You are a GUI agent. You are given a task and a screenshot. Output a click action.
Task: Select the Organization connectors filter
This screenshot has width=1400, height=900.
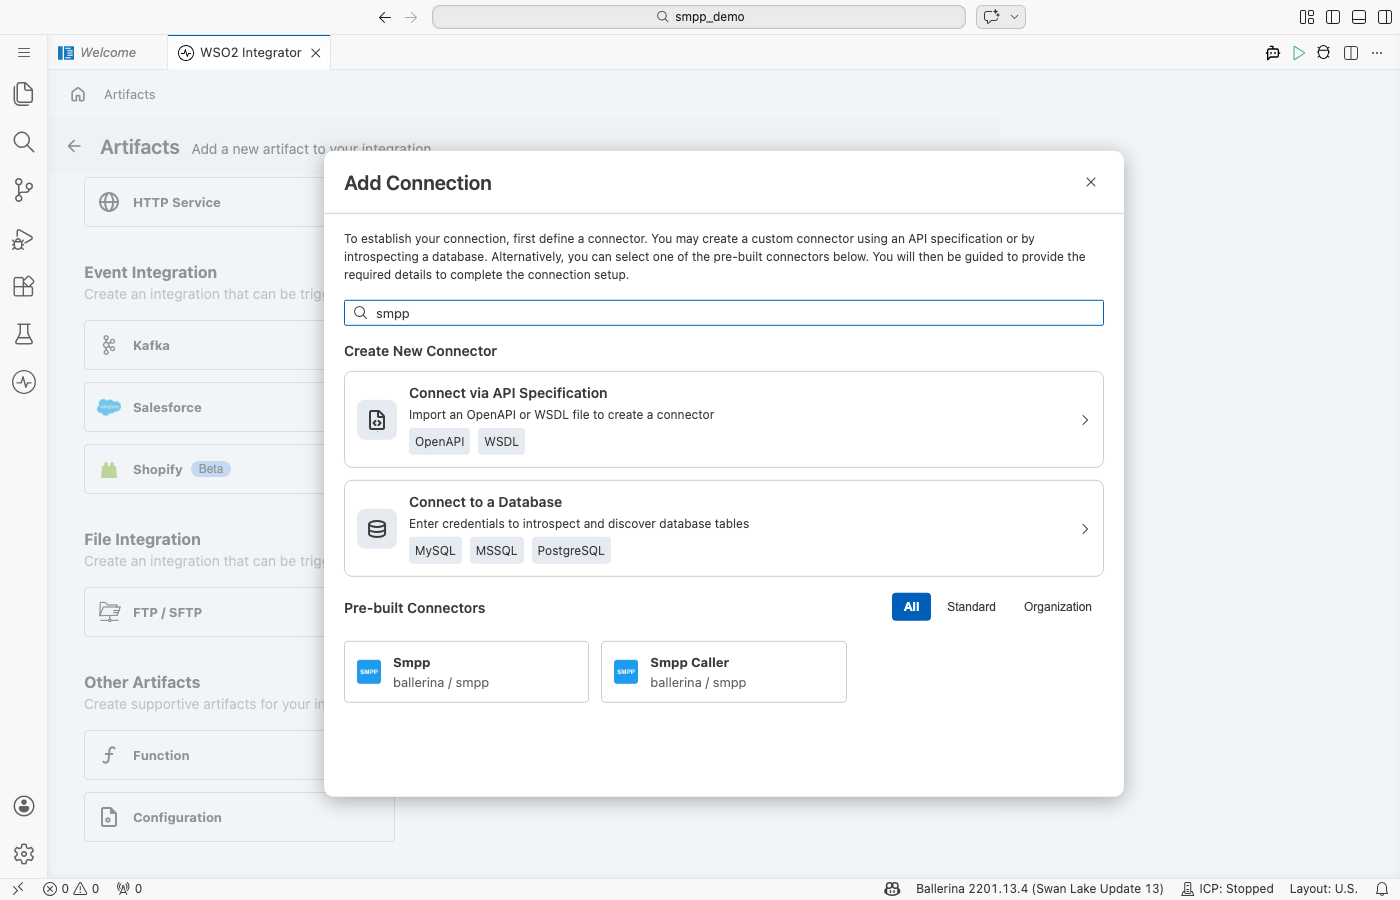tap(1058, 607)
